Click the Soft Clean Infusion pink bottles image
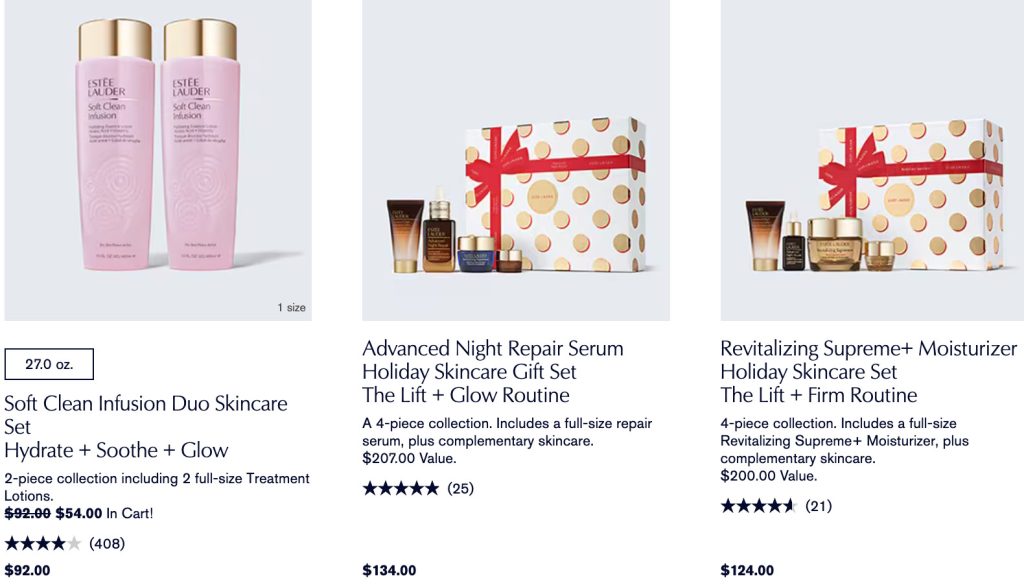This screenshot has width=1024, height=585. [x=157, y=160]
